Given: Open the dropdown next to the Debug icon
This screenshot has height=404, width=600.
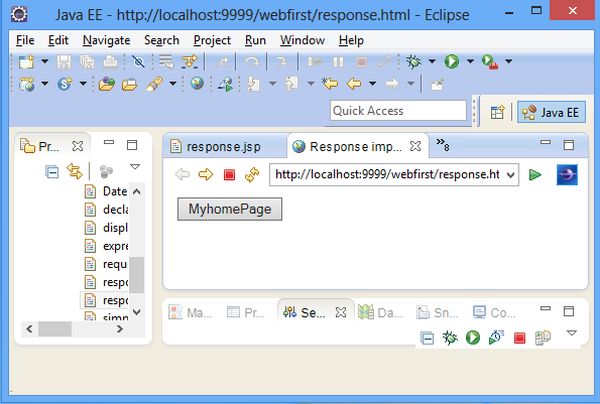Looking at the screenshot, I should (x=432, y=61).
